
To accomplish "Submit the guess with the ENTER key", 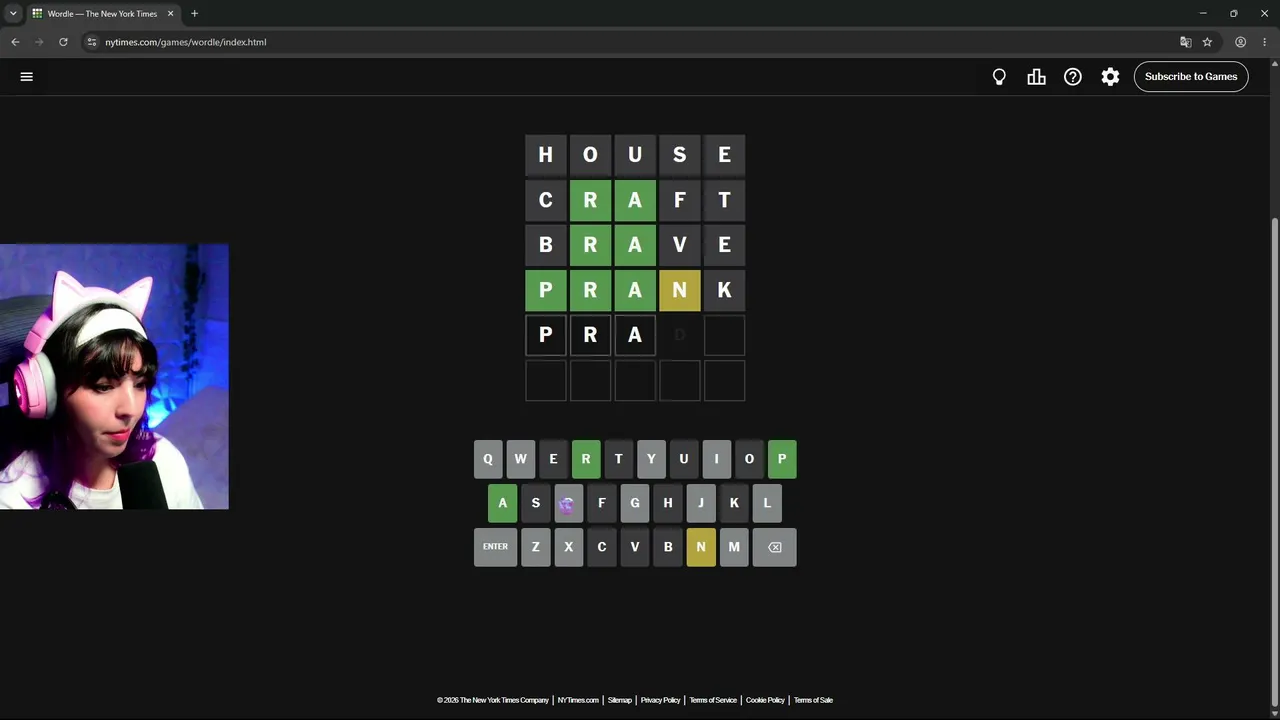I will click(x=495, y=547).
